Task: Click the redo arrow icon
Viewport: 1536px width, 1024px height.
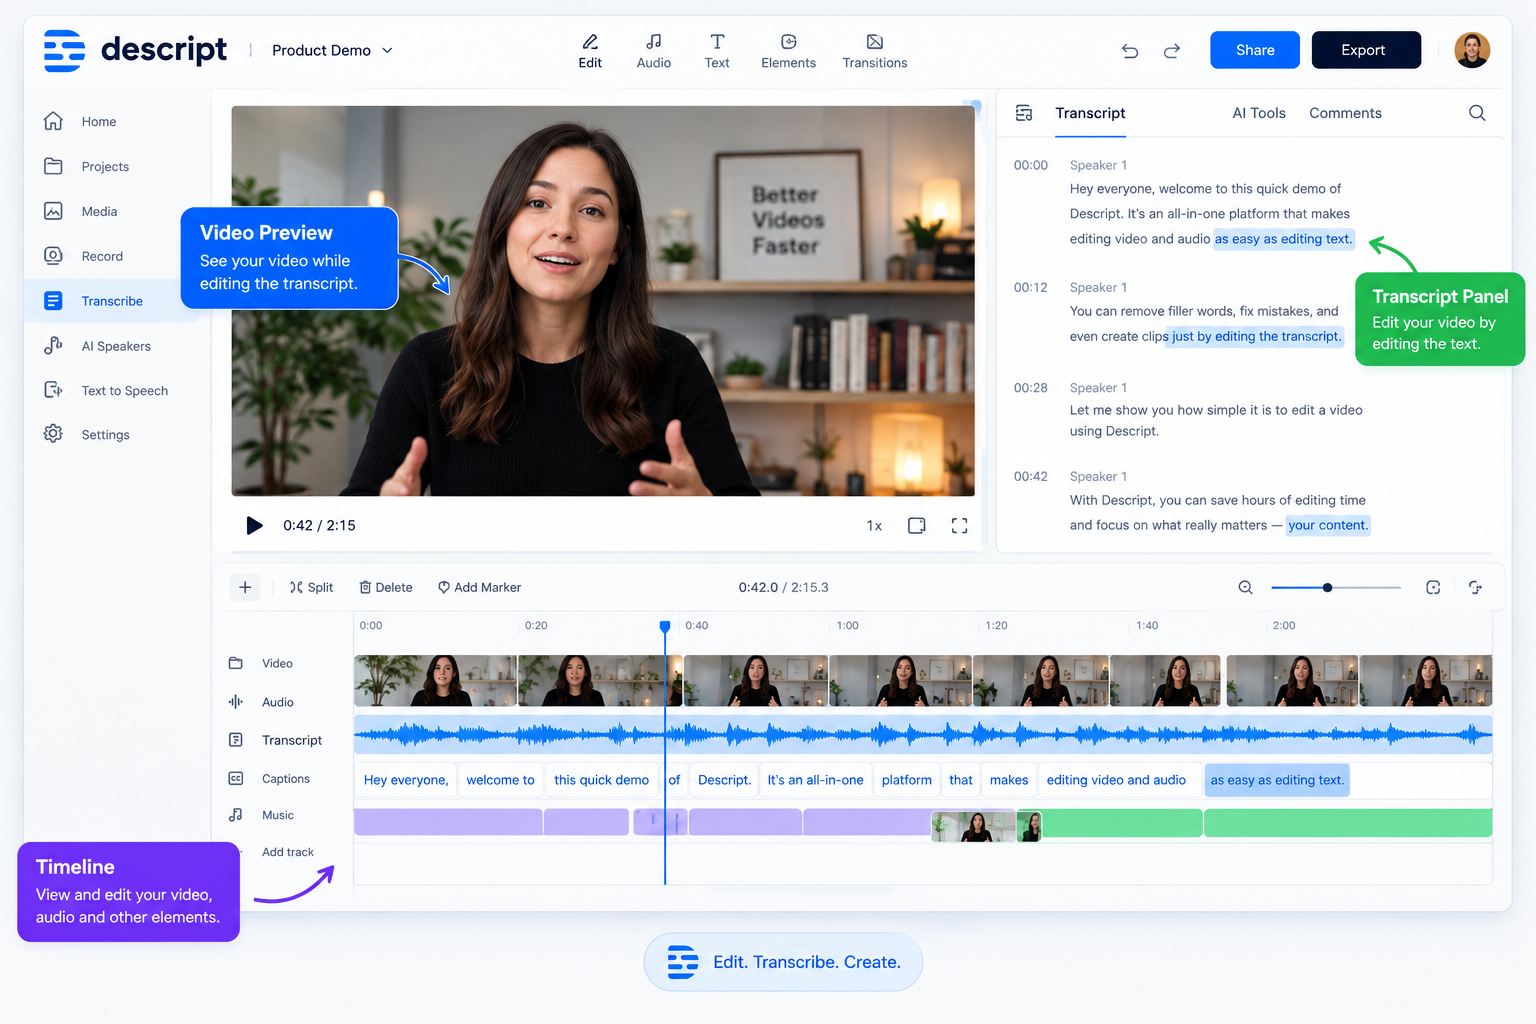Action: click(1172, 51)
